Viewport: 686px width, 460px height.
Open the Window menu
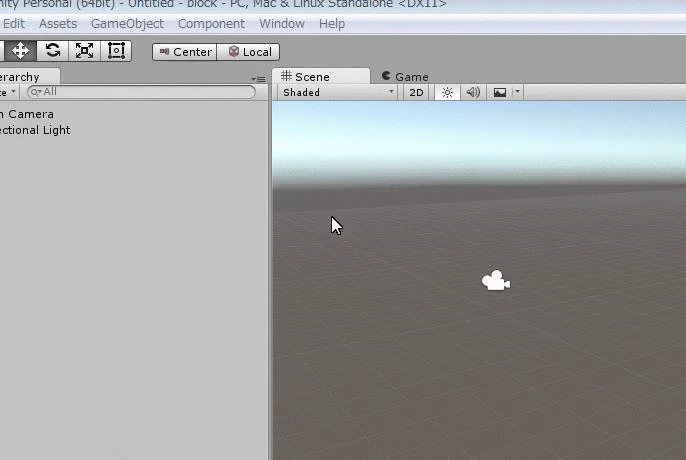pyautogui.click(x=282, y=24)
